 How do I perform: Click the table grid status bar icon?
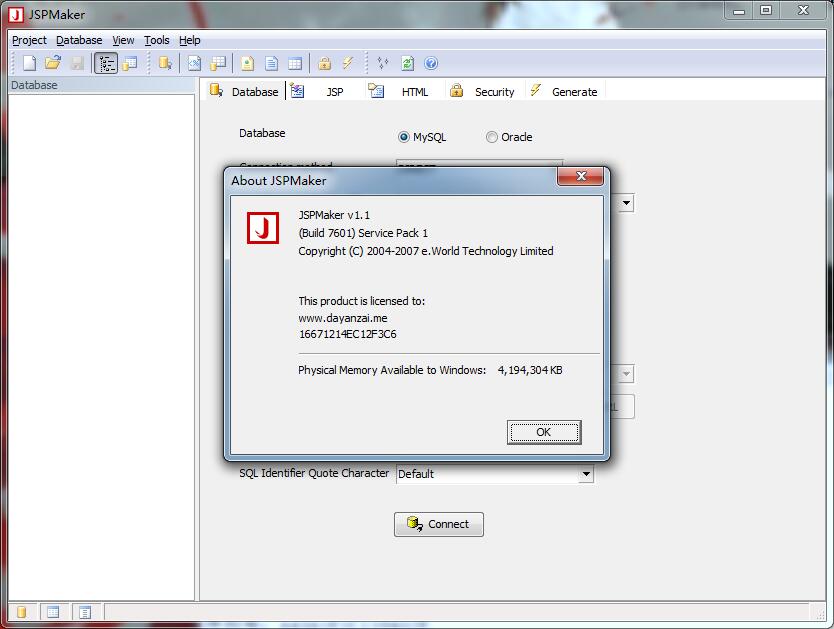point(53,612)
